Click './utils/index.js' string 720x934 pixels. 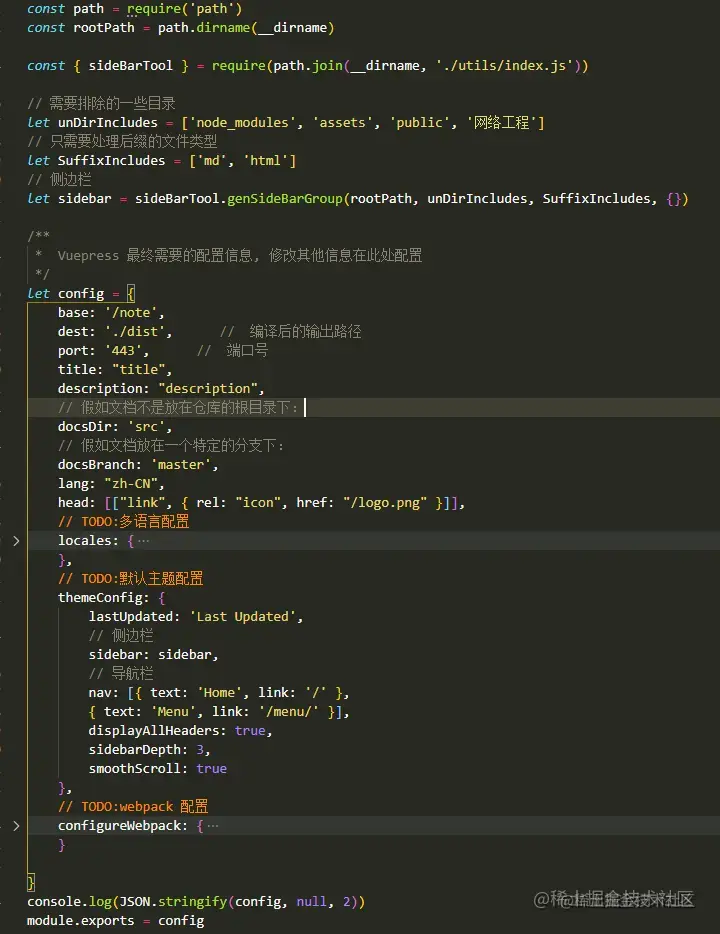(505, 66)
